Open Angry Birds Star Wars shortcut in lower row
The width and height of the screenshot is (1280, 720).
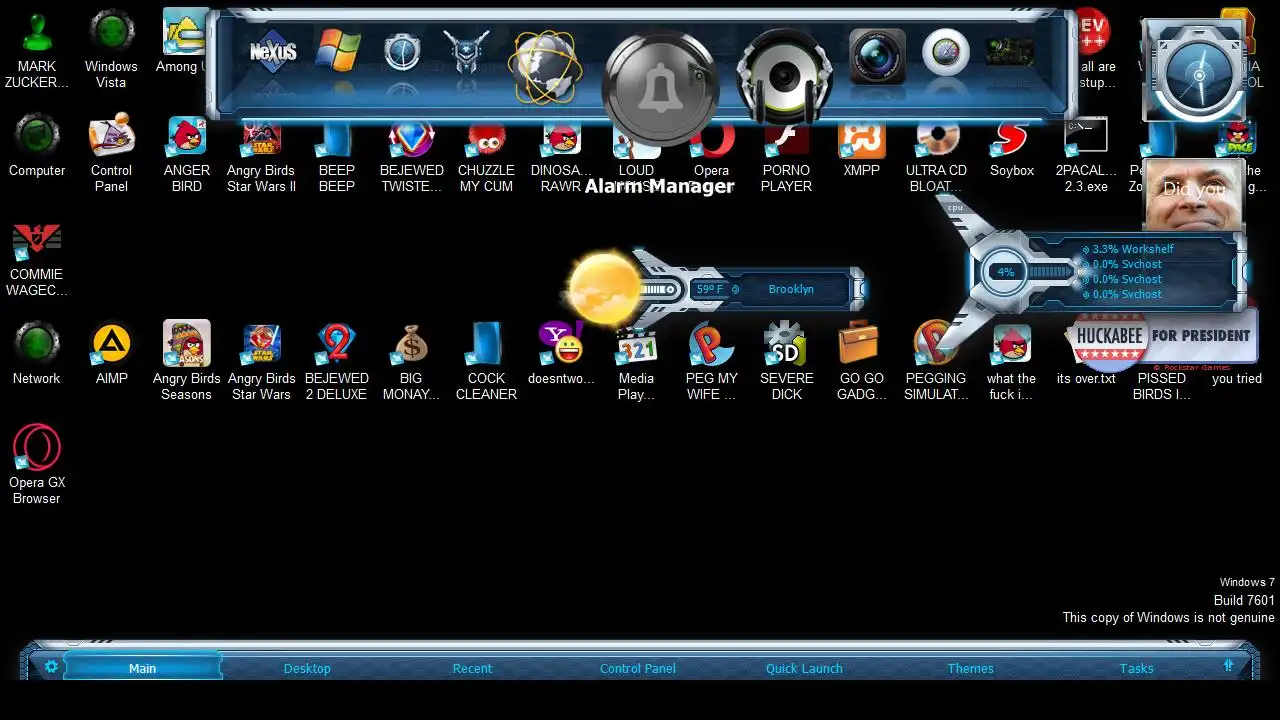click(x=261, y=361)
